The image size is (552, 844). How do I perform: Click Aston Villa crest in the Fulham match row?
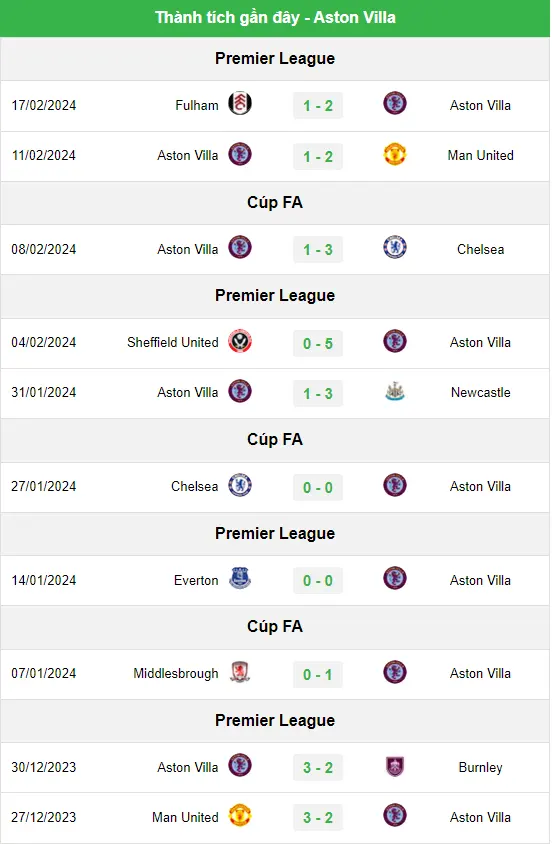tap(394, 103)
